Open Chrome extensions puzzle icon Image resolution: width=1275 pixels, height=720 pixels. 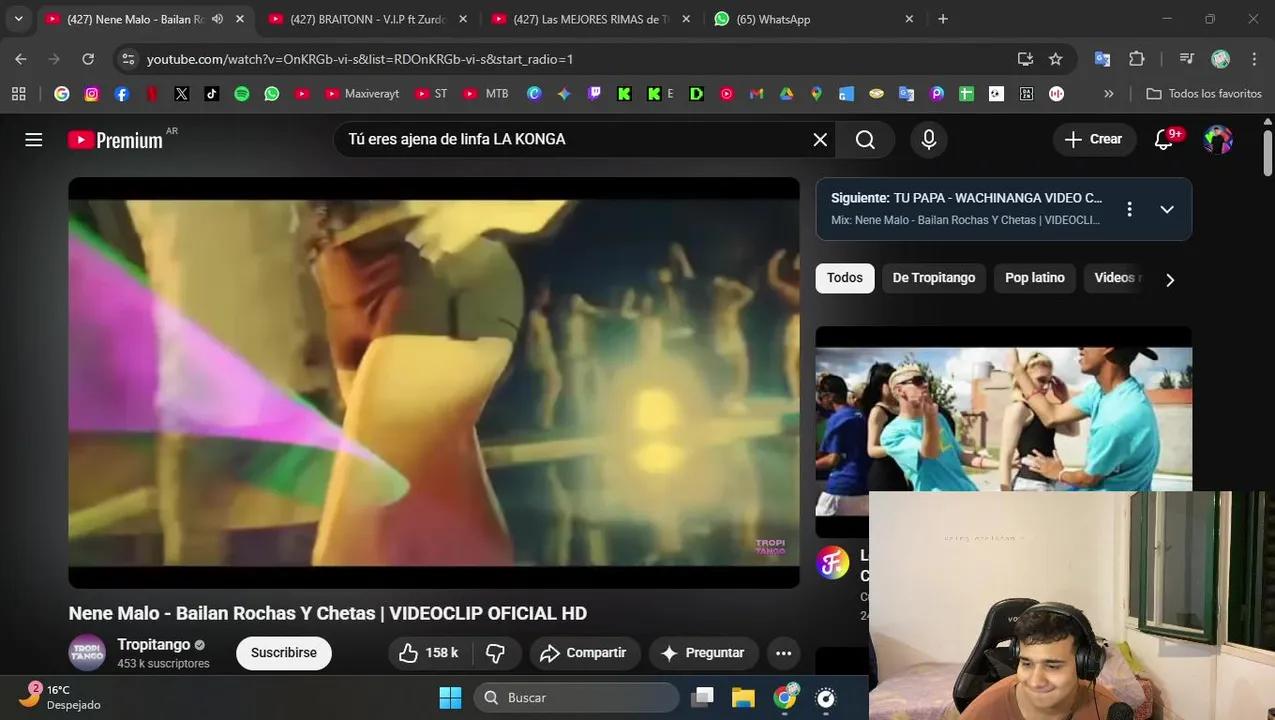[x=1137, y=59]
